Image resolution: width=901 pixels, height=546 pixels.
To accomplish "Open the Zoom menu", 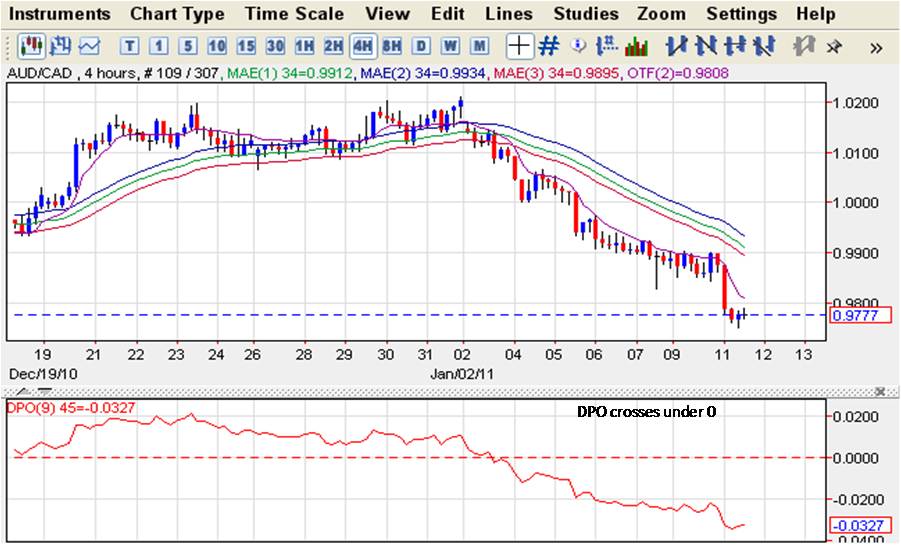I will [661, 14].
